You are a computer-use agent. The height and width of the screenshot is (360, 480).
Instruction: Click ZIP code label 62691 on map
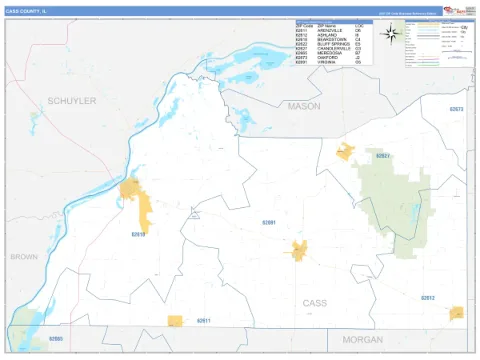pyautogui.click(x=269, y=222)
